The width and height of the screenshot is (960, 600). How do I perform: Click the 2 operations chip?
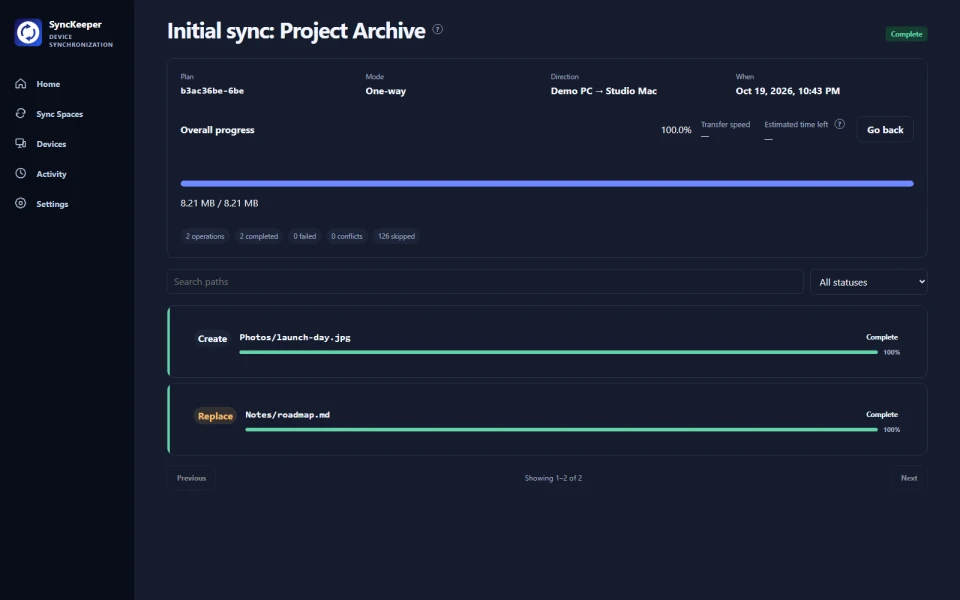205,236
